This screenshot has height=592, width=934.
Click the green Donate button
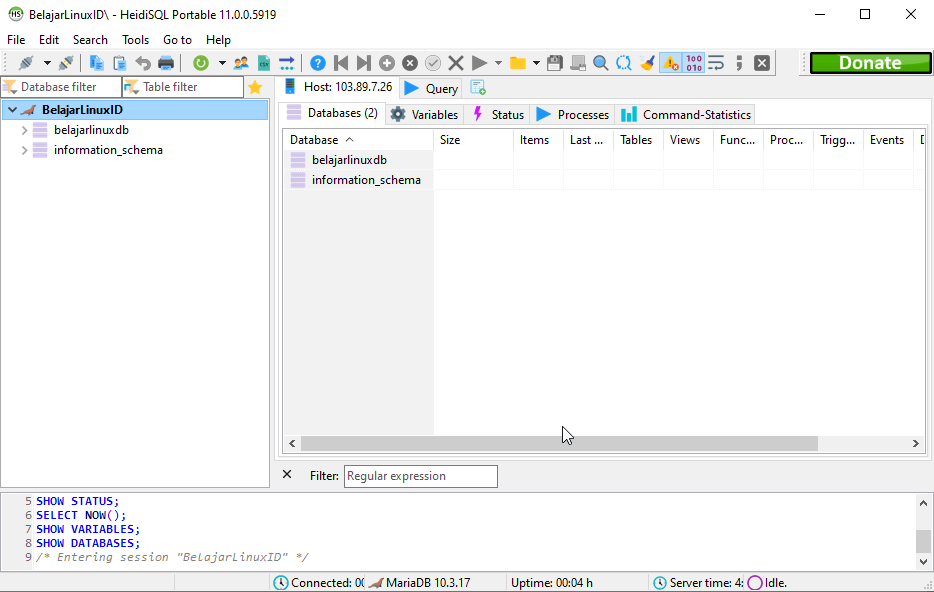(x=870, y=63)
